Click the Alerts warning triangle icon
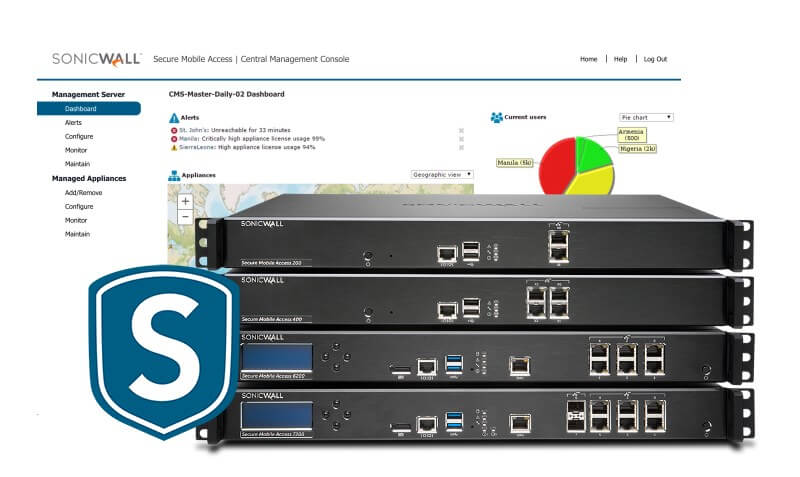 point(173,117)
